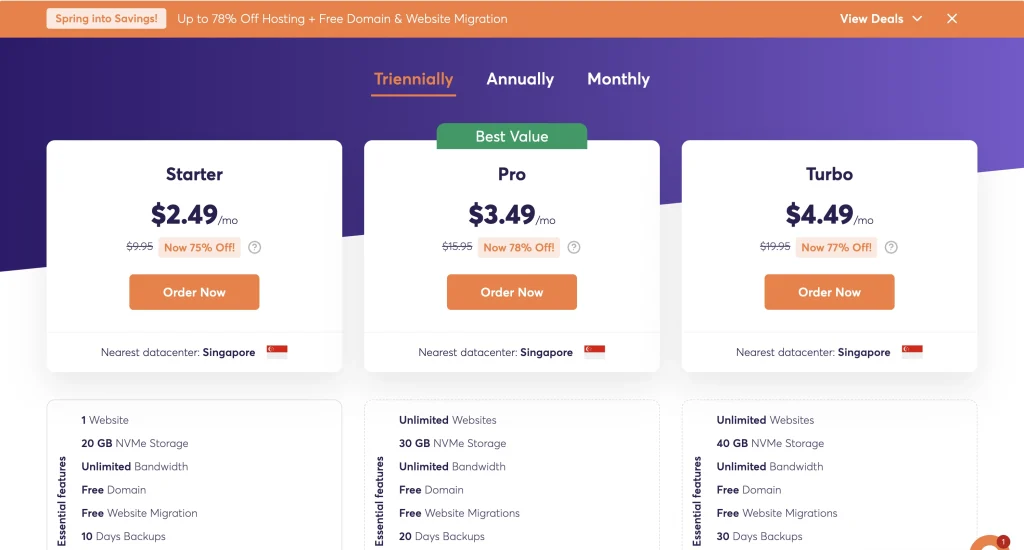This screenshot has width=1024, height=550.
Task: Open help icon beside Starter 75% discount
Action: point(255,248)
